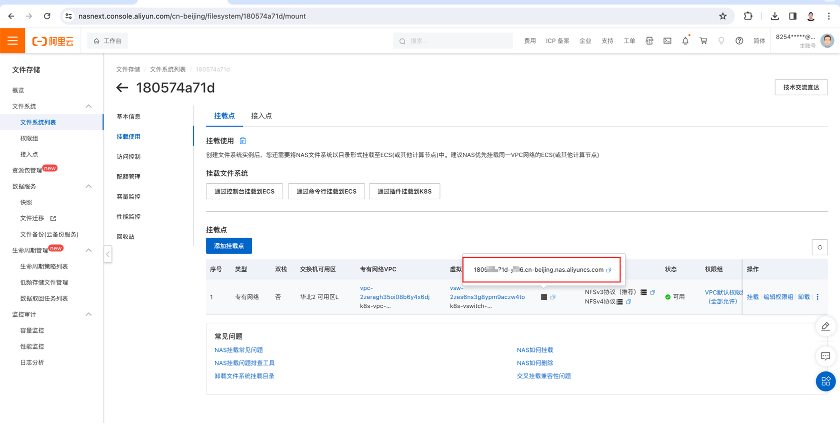The height and width of the screenshot is (424, 840).
Task: Open the help question-mark icon
Action: pyautogui.click(x=739, y=41)
